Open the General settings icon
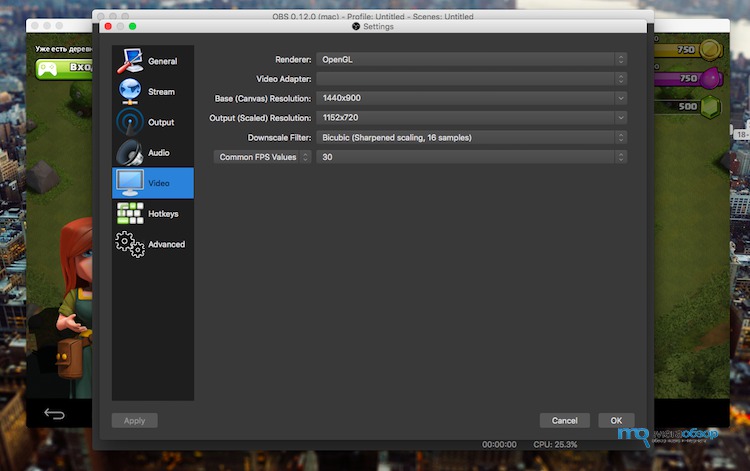This screenshot has height=471, width=750. click(x=129, y=61)
